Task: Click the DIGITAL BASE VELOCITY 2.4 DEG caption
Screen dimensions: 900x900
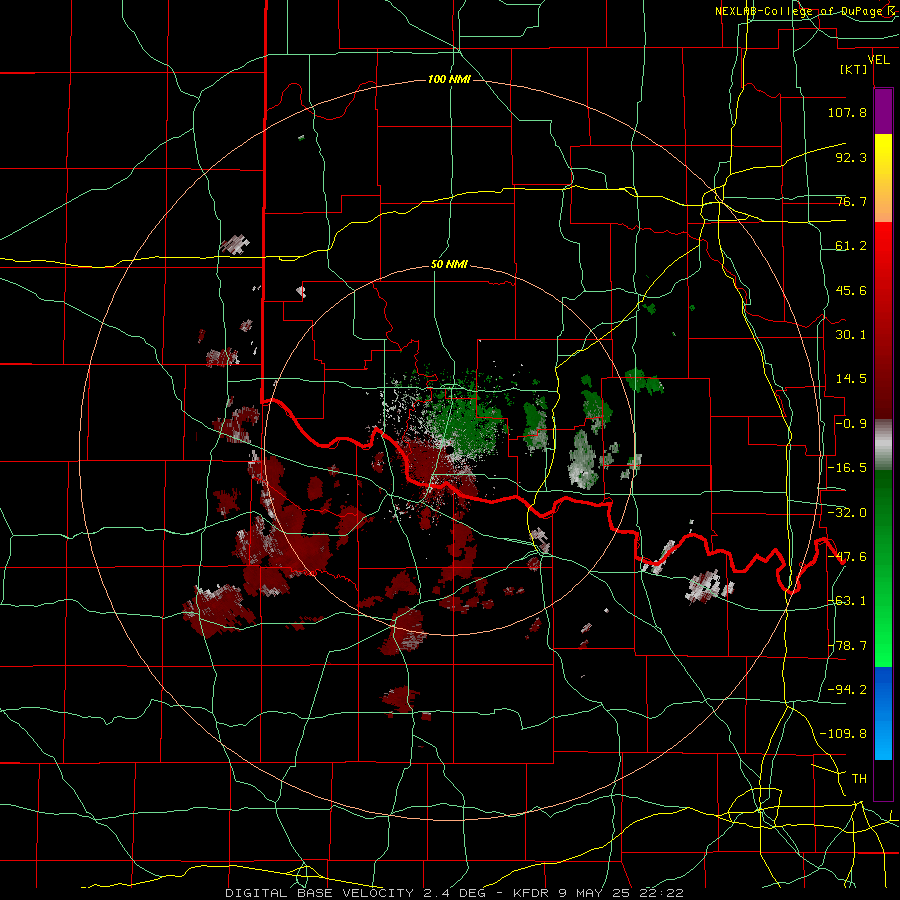Action: [355, 893]
